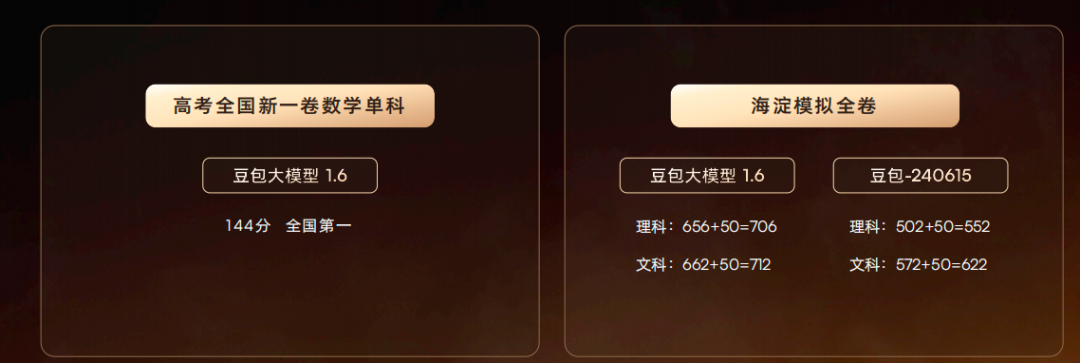Click the 豆包-240615 model label
This screenshot has height=363, width=1080.
tap(920, 176)
